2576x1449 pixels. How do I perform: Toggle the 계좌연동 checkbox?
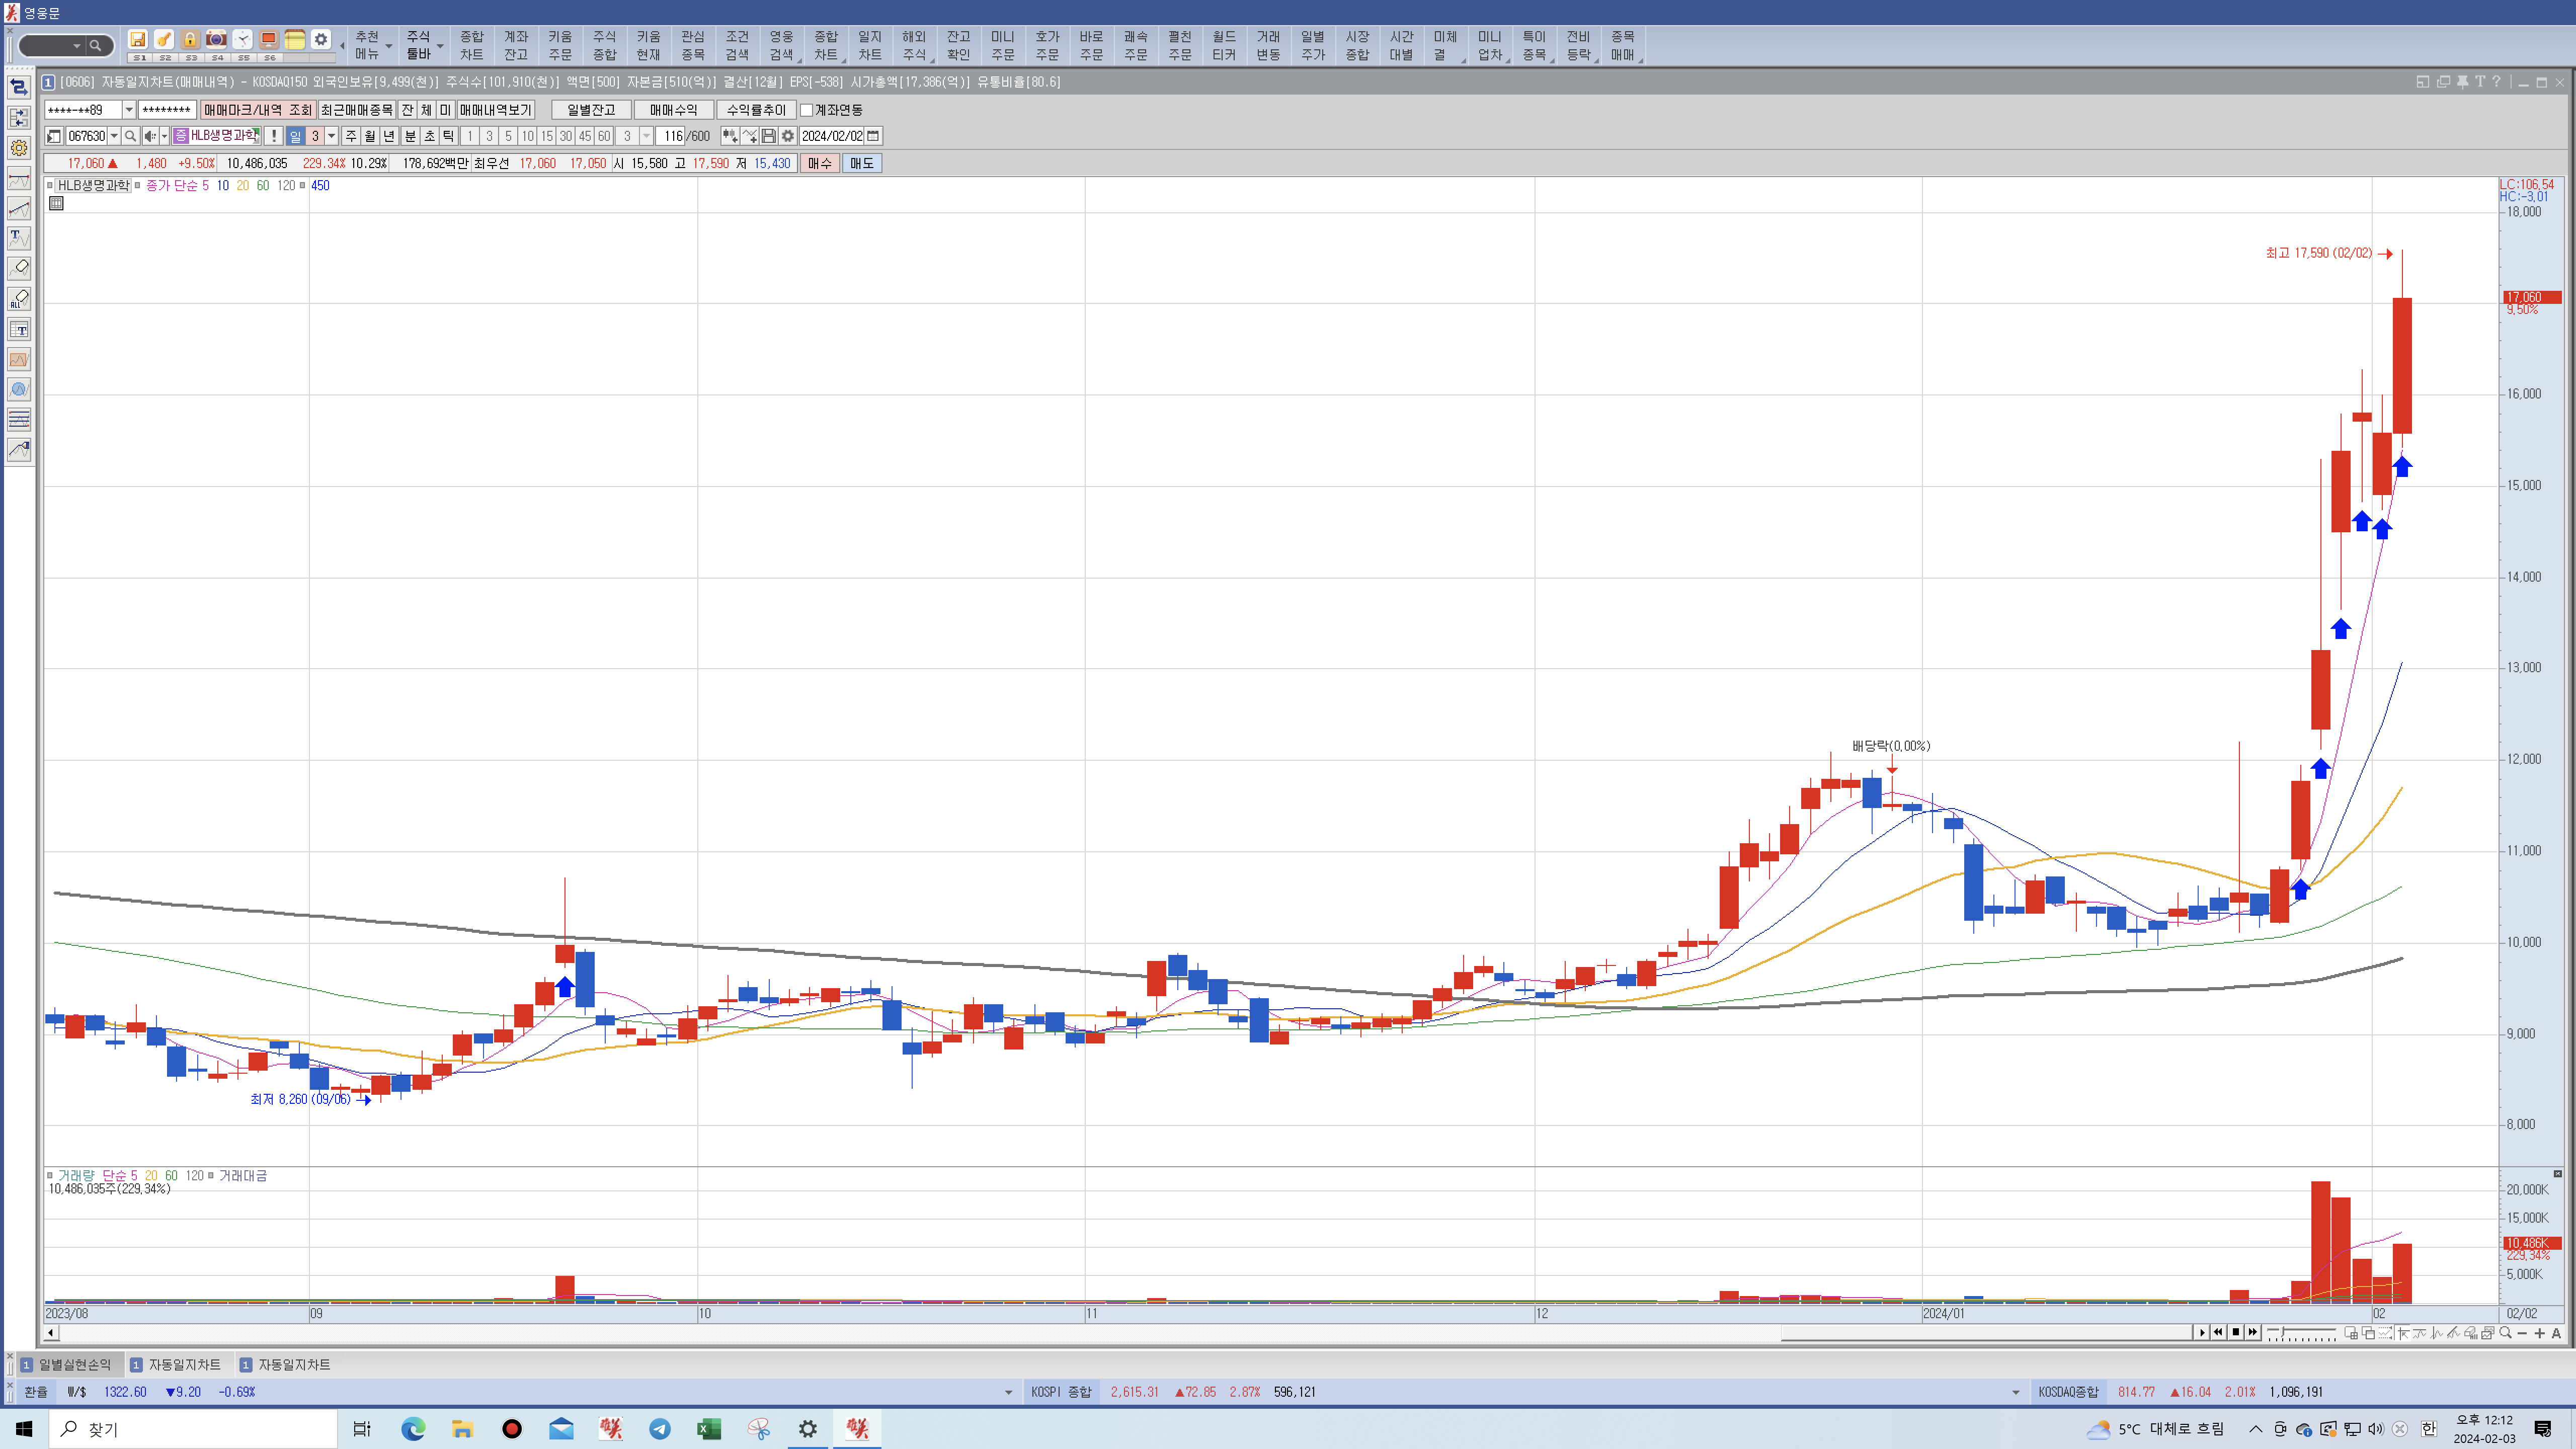click(x=807, y=110)
